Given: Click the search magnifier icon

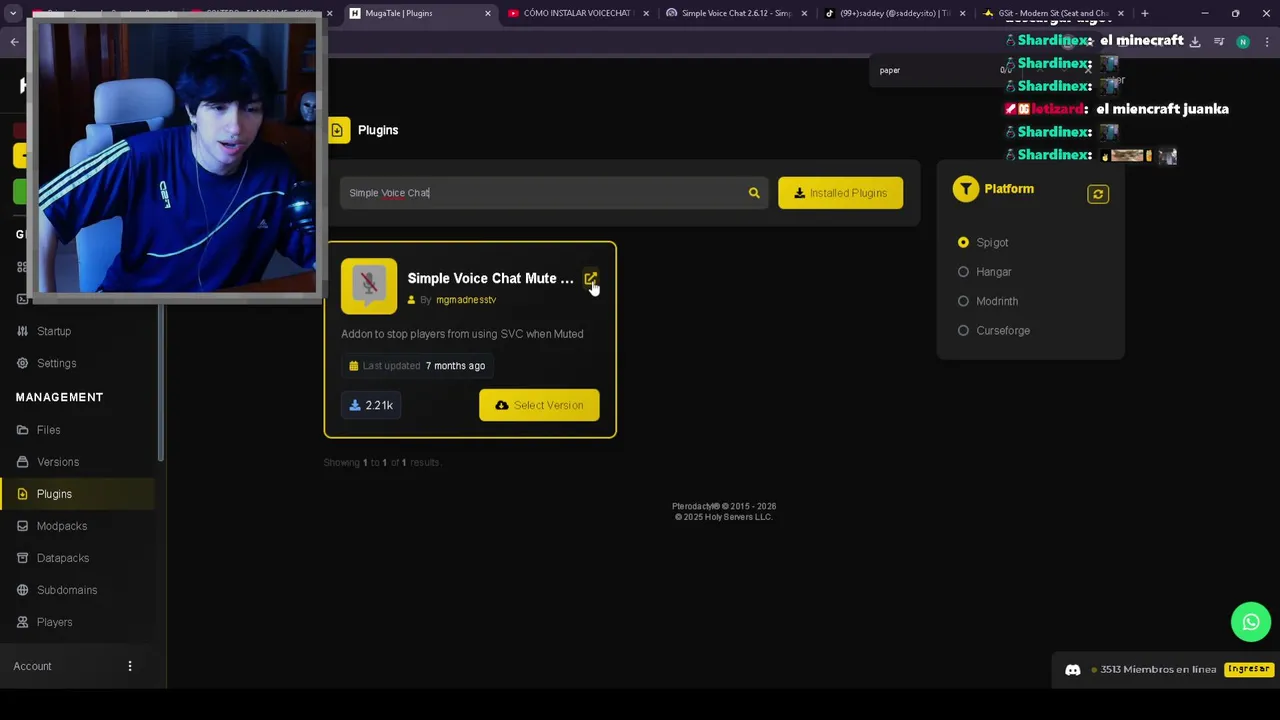Looking at the screenshot, I should point(754,193).
